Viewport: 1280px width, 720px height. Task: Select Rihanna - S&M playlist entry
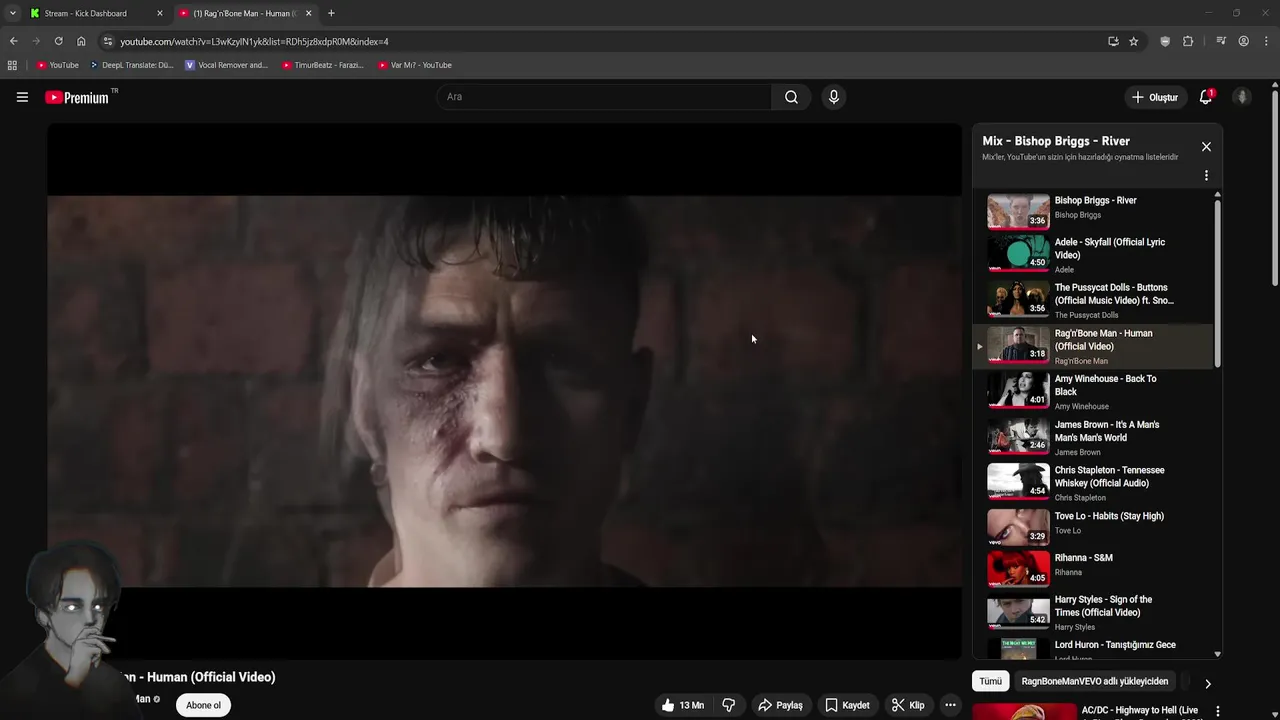(x=1094, y=567)
